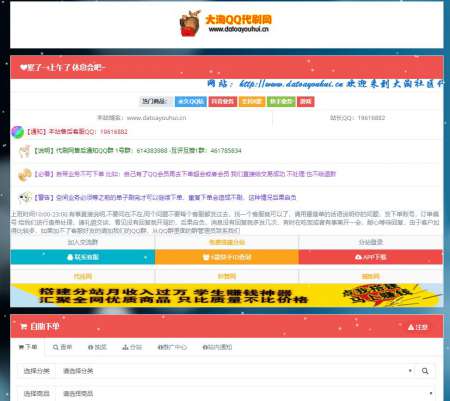450x401 pixels.
Task: Click the search magnifier button beside category dropdown
Action: point(425,371)
